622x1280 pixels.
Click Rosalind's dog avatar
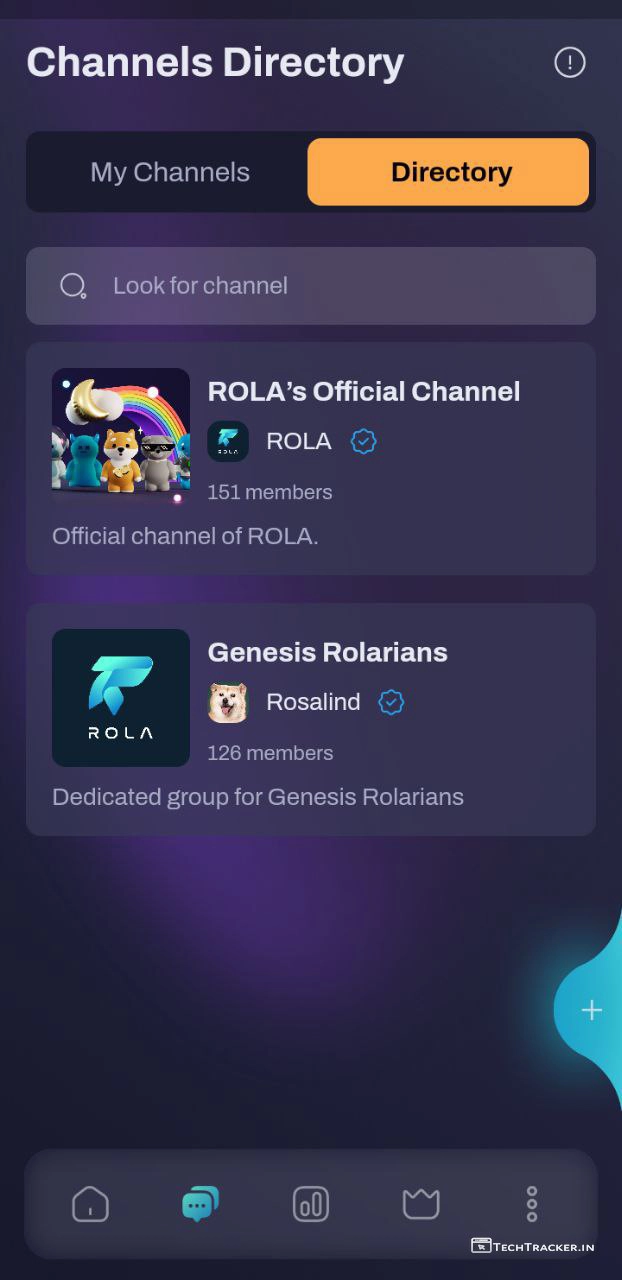(x=228, y=702)
